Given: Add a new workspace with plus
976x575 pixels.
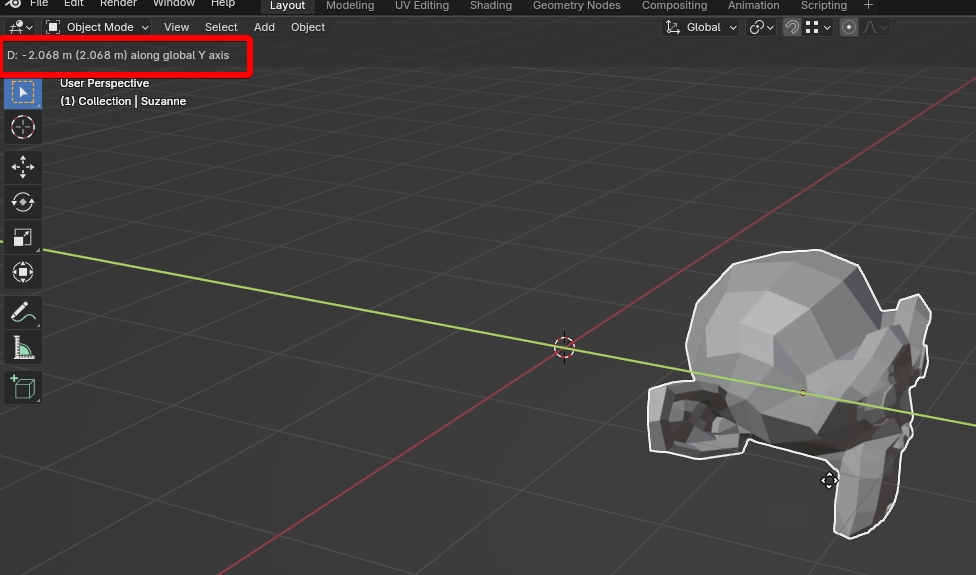Looking at the screenshot, I should [x=868, y=6].
